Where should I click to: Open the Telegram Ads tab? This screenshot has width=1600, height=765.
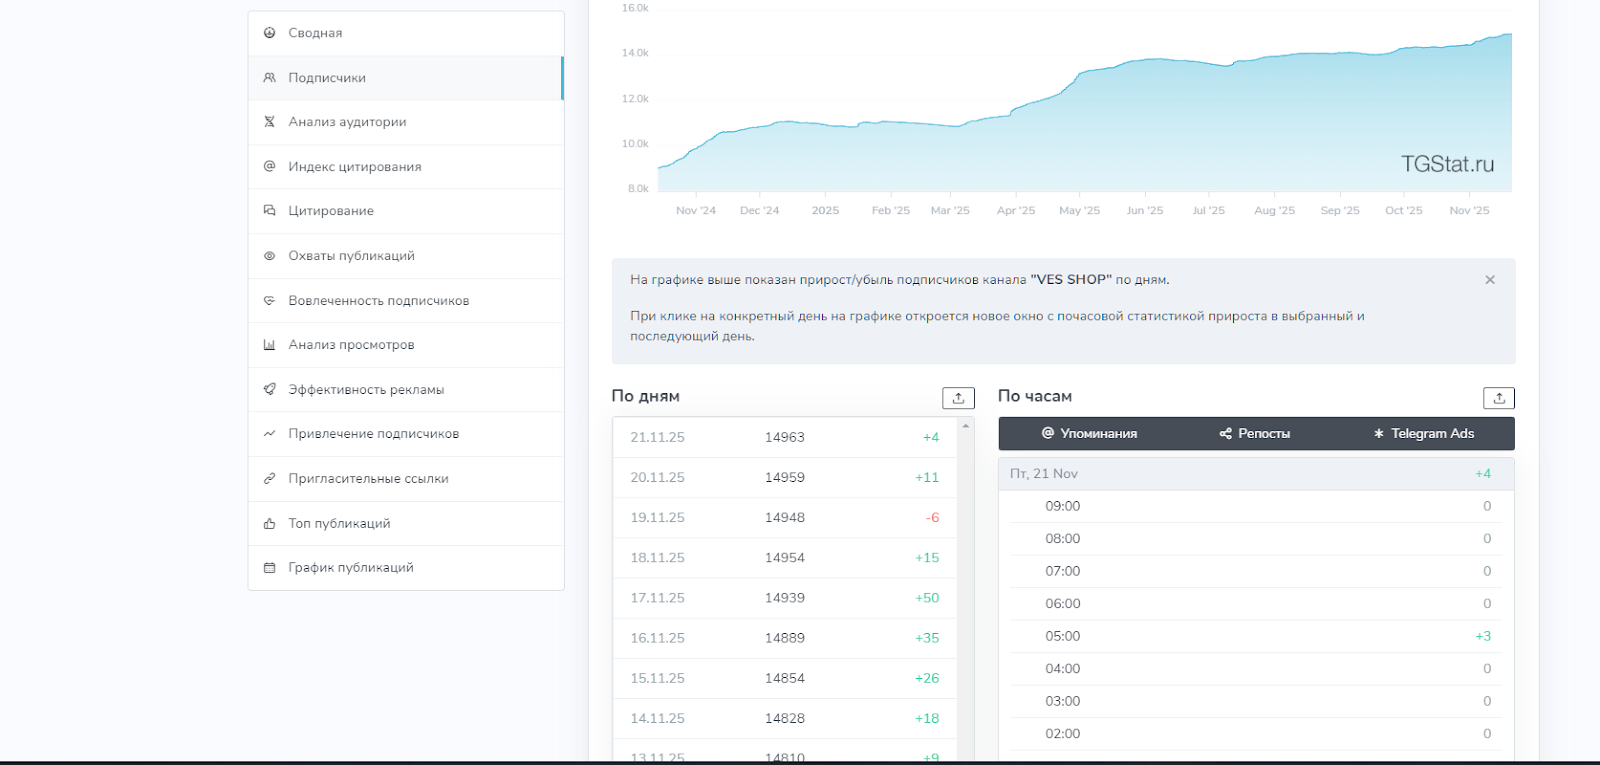coord(1424,434)
